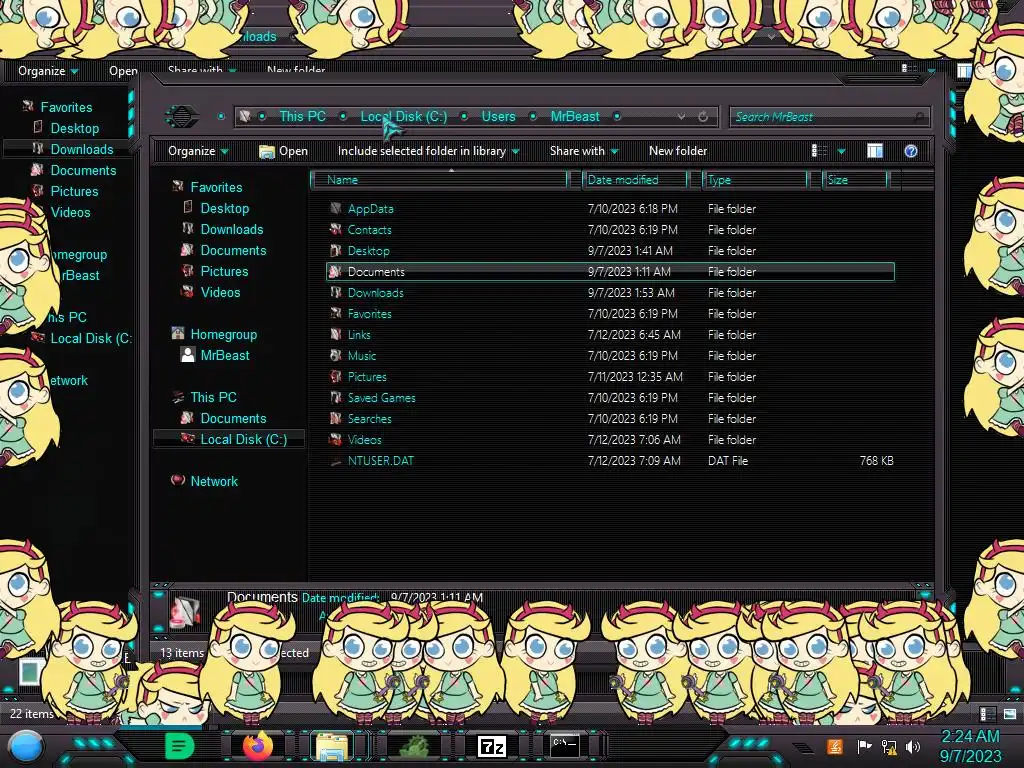Open the address bar history dropdown
Viewport: 1024px width, 768px height.
[x=681, y=117]
